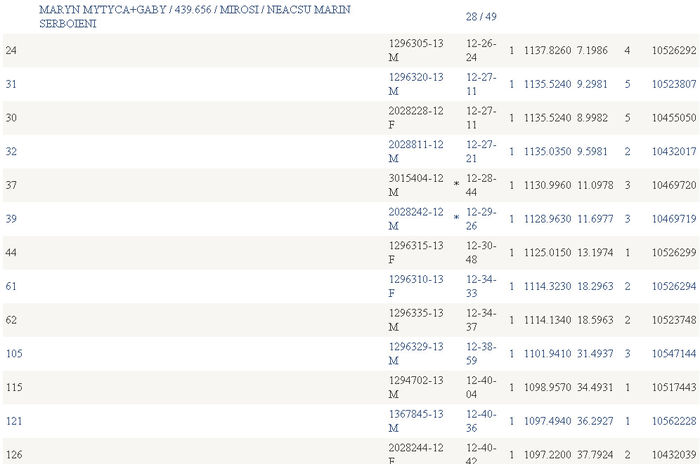The image size is (700, 464).
Task: Click the ID 10523807
Action: point(674,84)
